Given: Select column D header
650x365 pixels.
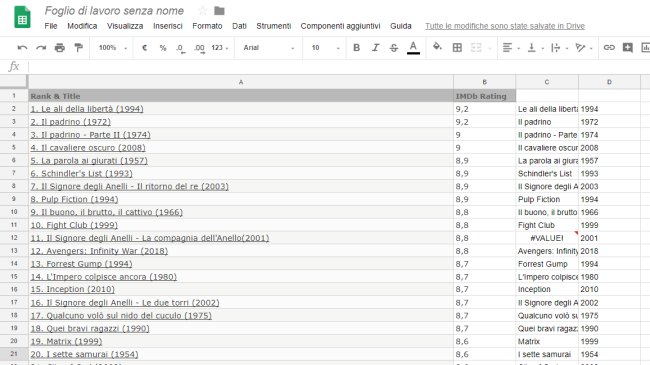Looking at the screenshot, I should [x=609, y=82].
